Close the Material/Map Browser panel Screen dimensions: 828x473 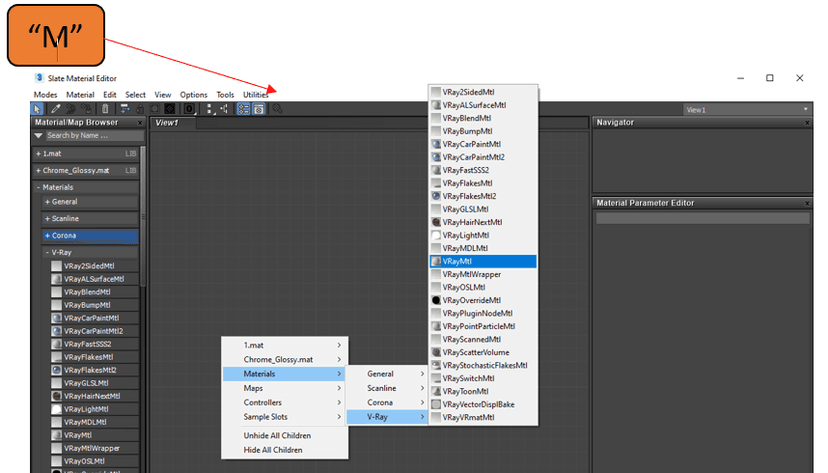pyautogui.click(x=140, y=122)
